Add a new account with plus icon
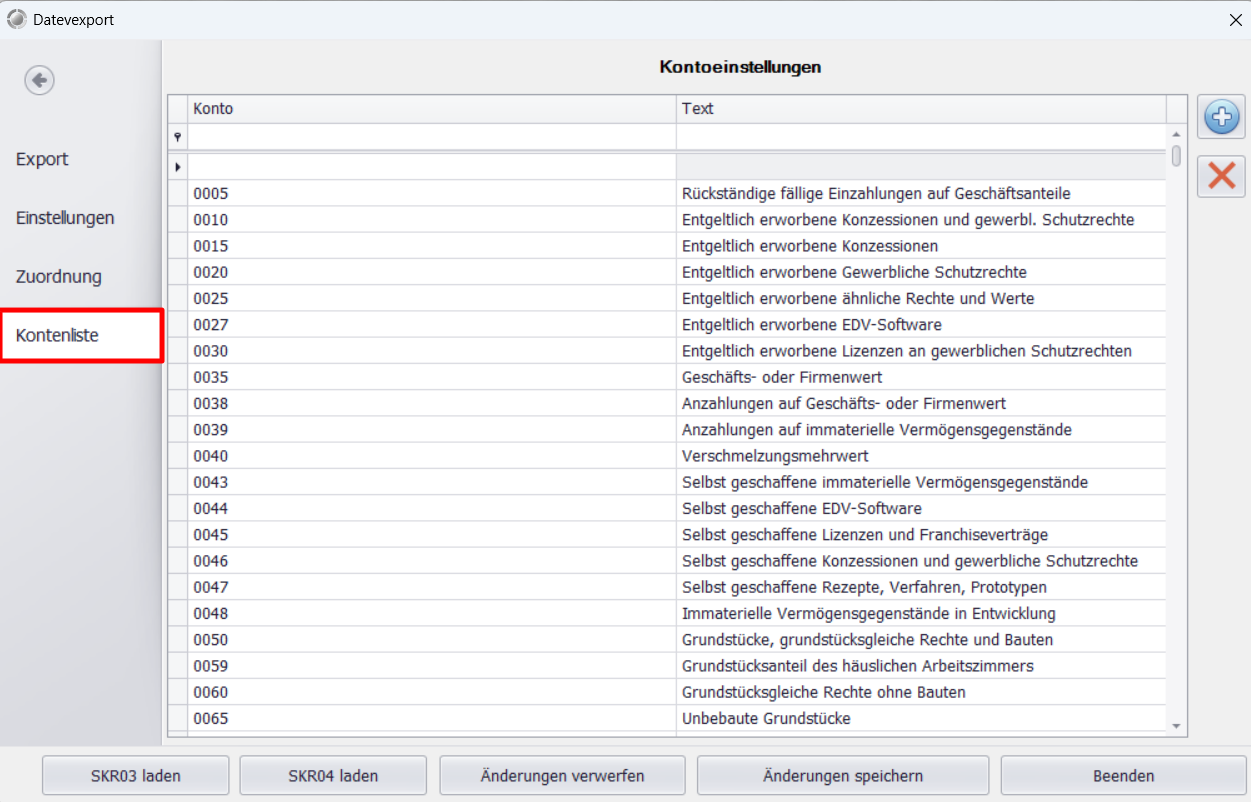 point(1221,117)
